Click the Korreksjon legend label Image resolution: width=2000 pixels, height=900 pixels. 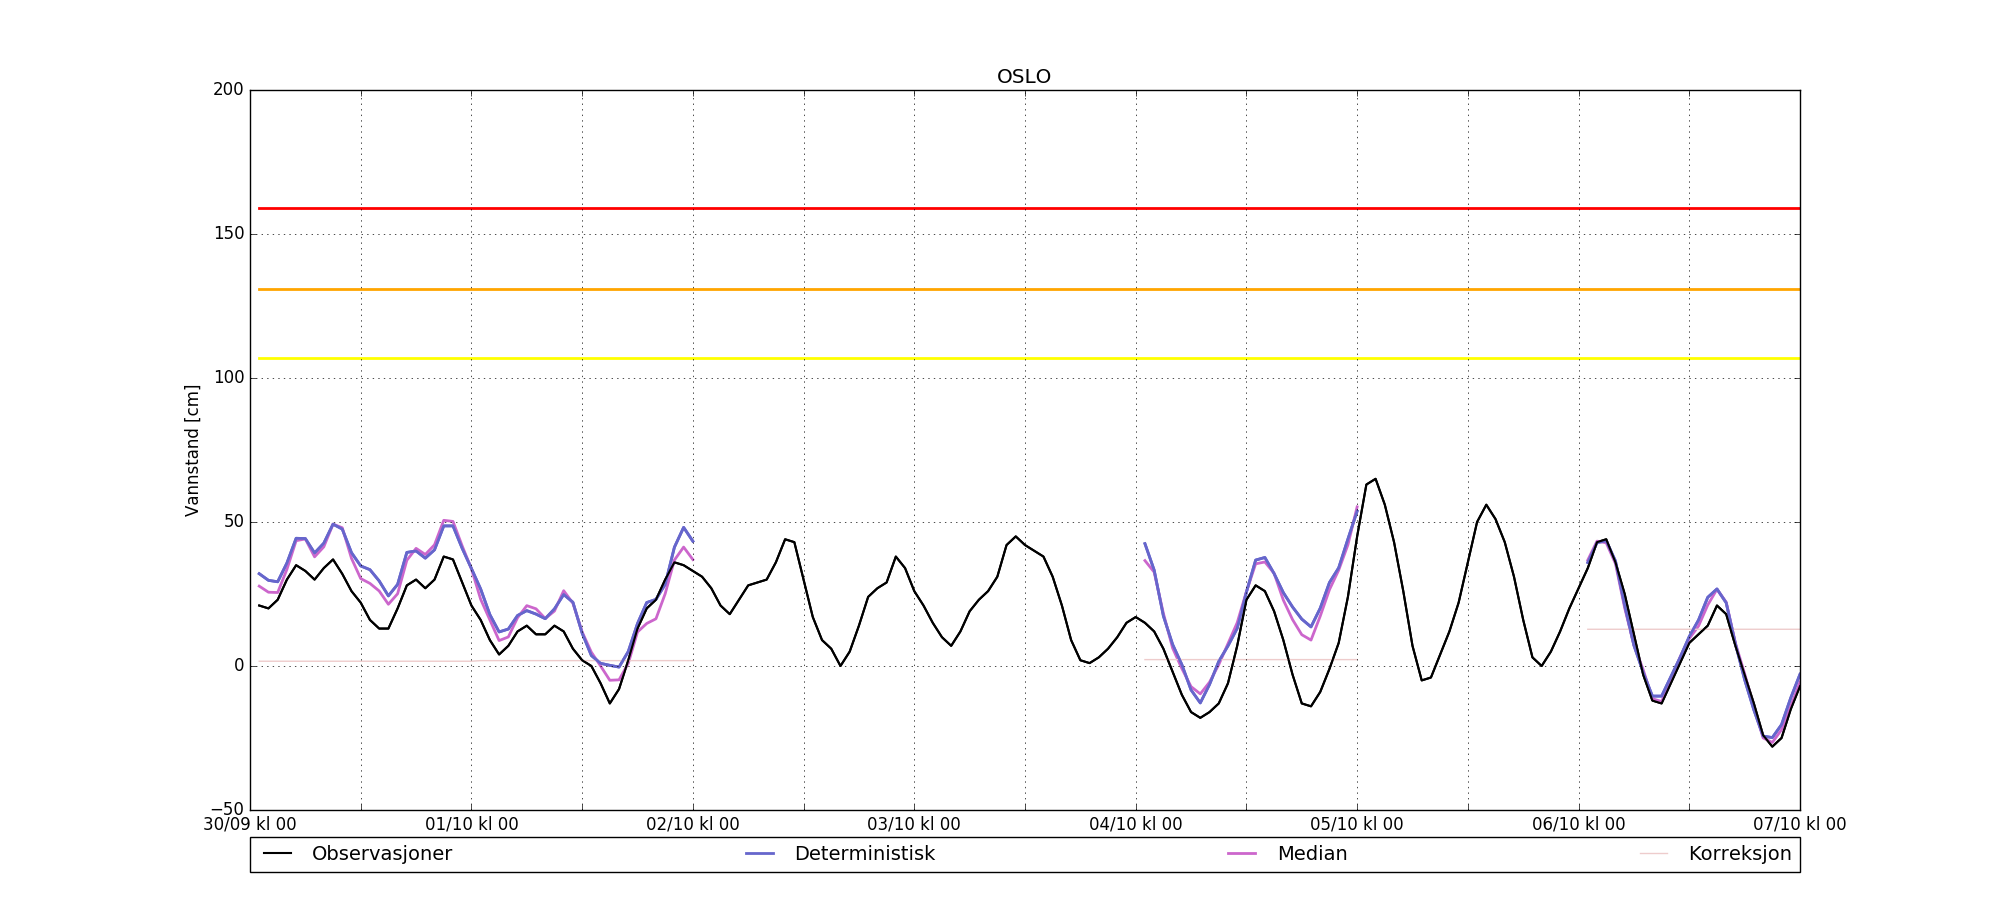tap(1739, 854)
